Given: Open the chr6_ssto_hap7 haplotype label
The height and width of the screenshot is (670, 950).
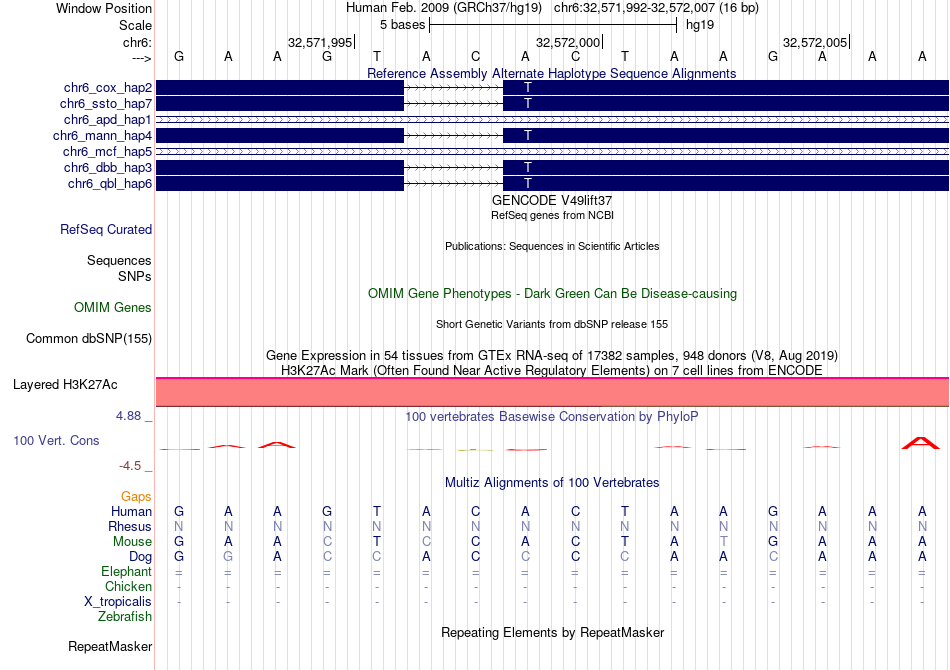Looking at the screenshot, I should [106, 104].
